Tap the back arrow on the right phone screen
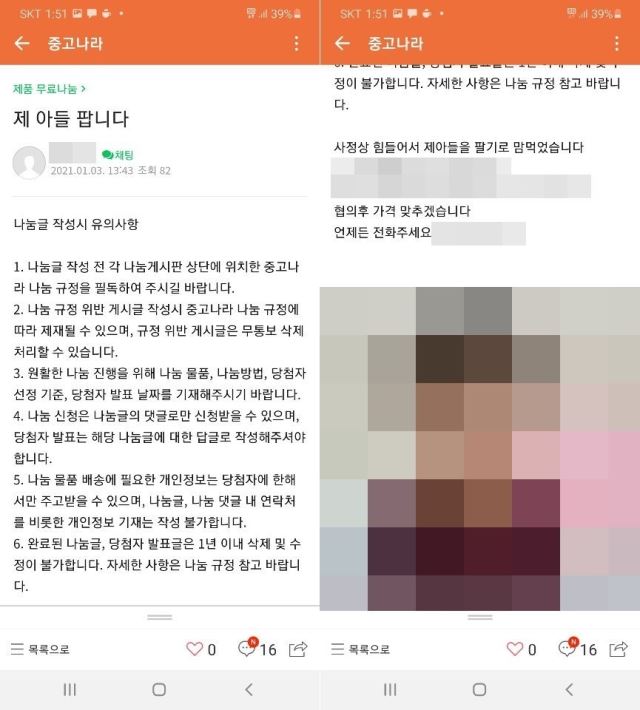Viewport: 640px width, 710px height. pos(342,43)
